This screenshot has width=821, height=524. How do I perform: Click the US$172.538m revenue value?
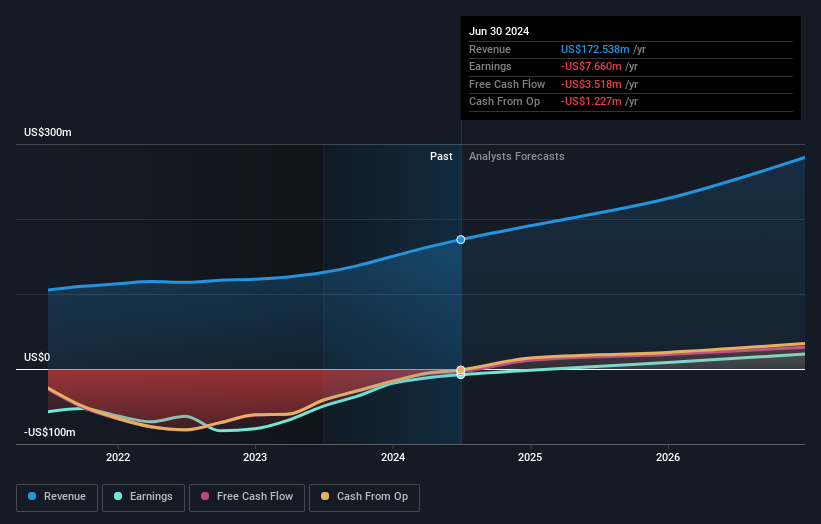[595, 49]
